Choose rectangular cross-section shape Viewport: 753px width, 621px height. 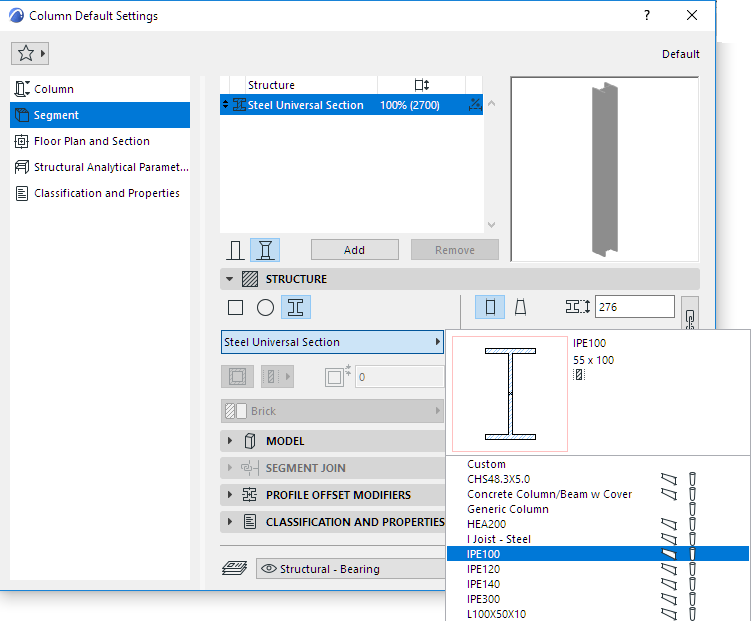[x=235, y=307]
